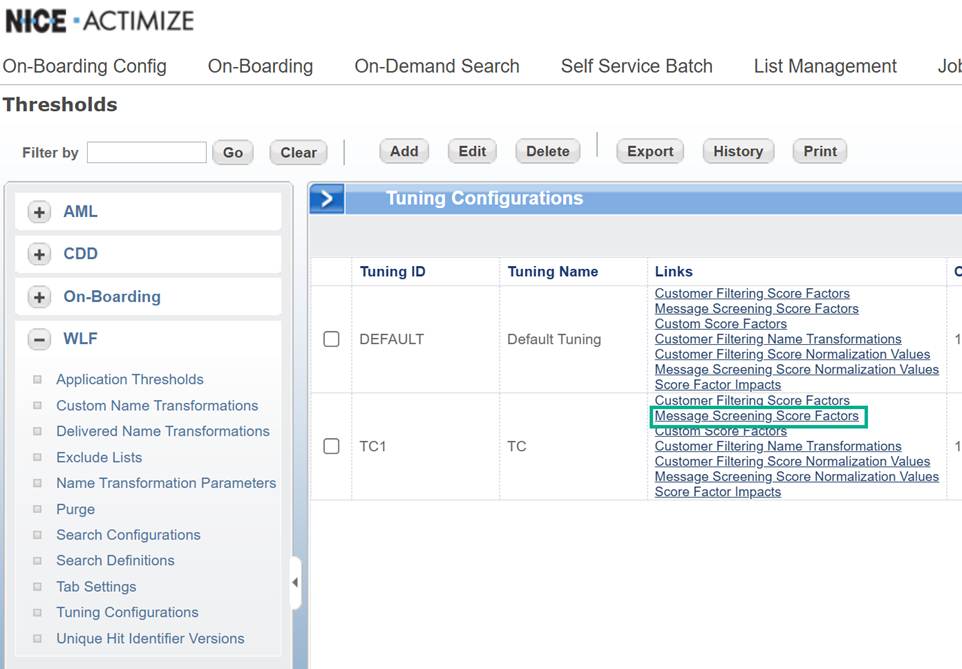
Task: Click the NICE Actimize logo
Action: point(99,21)
